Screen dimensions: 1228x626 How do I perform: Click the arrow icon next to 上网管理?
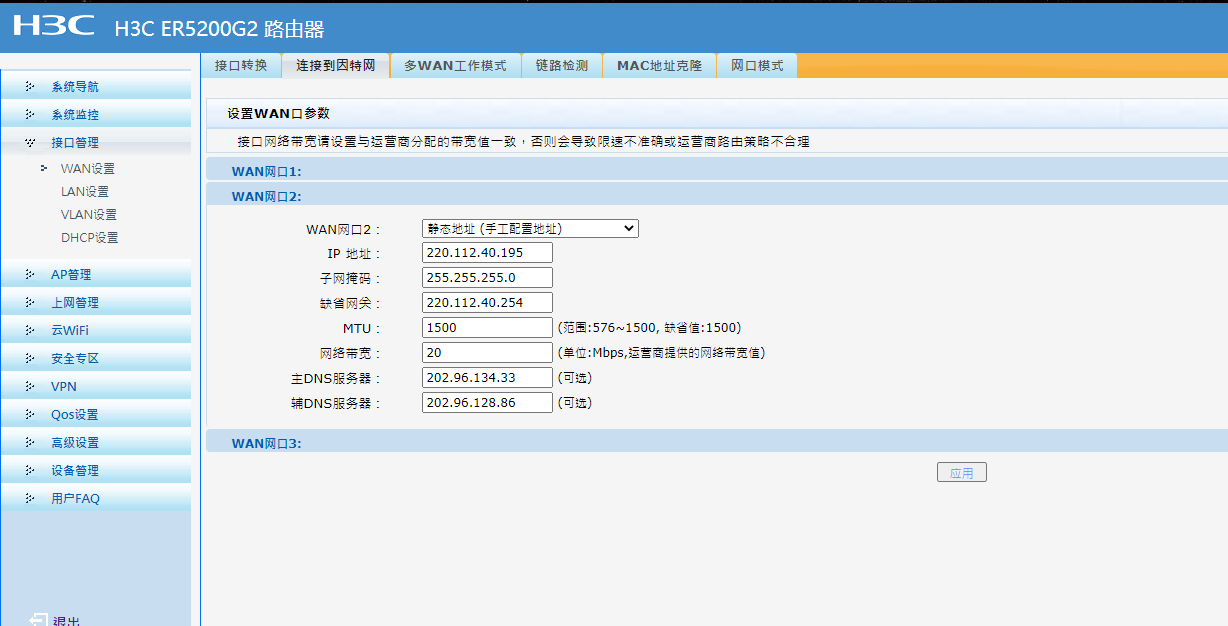click(30, 303)
